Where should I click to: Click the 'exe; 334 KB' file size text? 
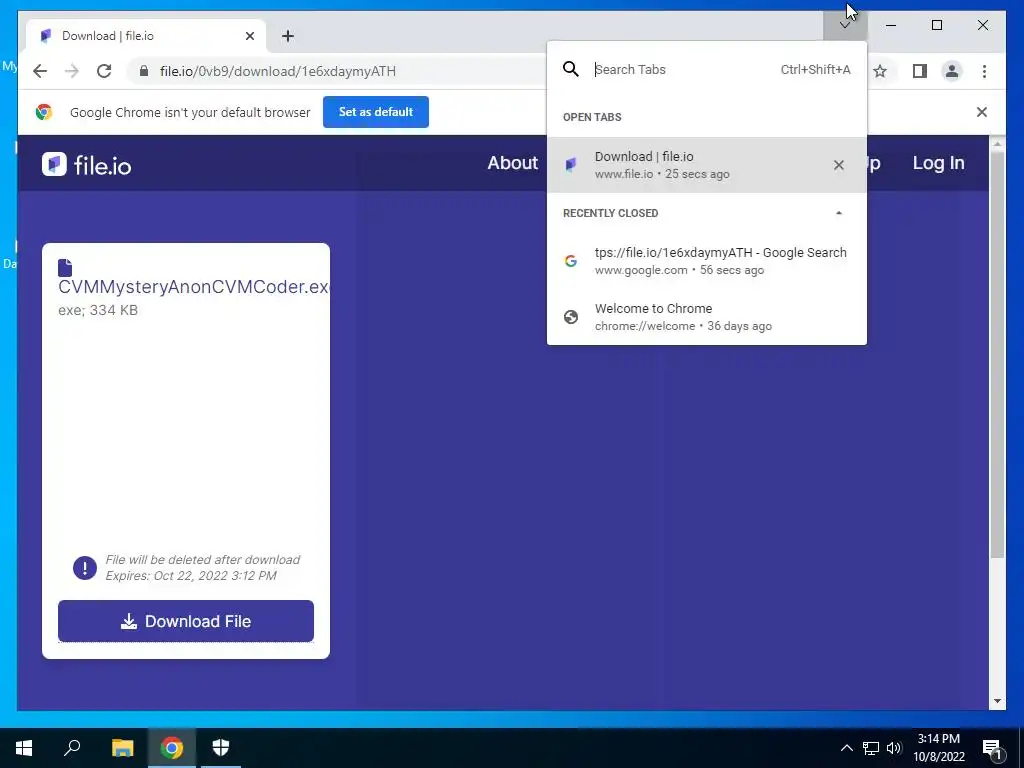pyautogui.click(x=98, y=310)
